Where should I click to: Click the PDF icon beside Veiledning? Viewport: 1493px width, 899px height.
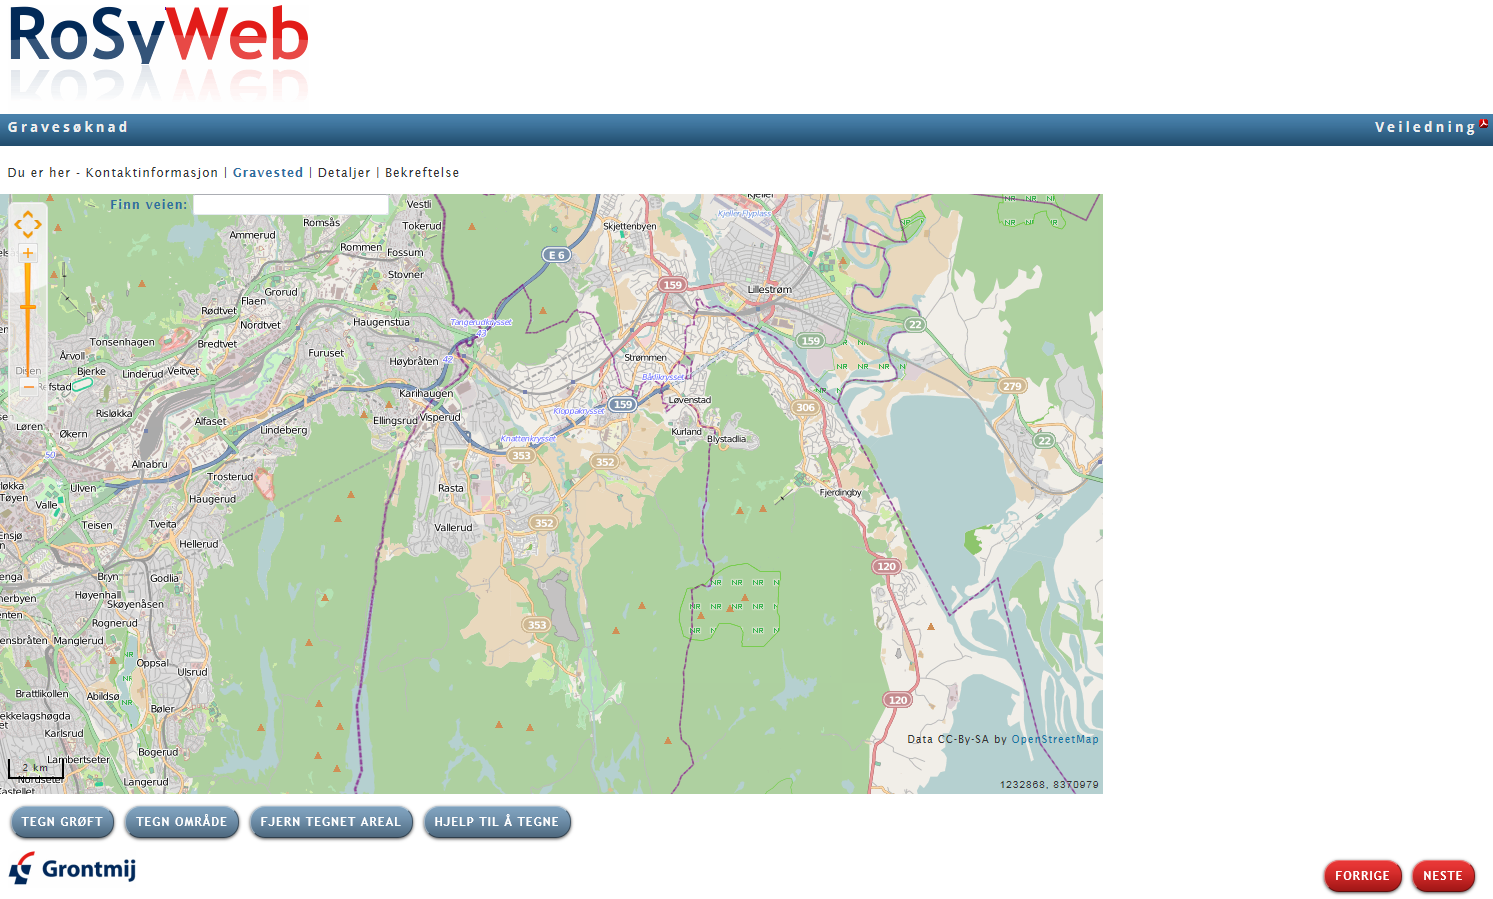pos(1484,124)
